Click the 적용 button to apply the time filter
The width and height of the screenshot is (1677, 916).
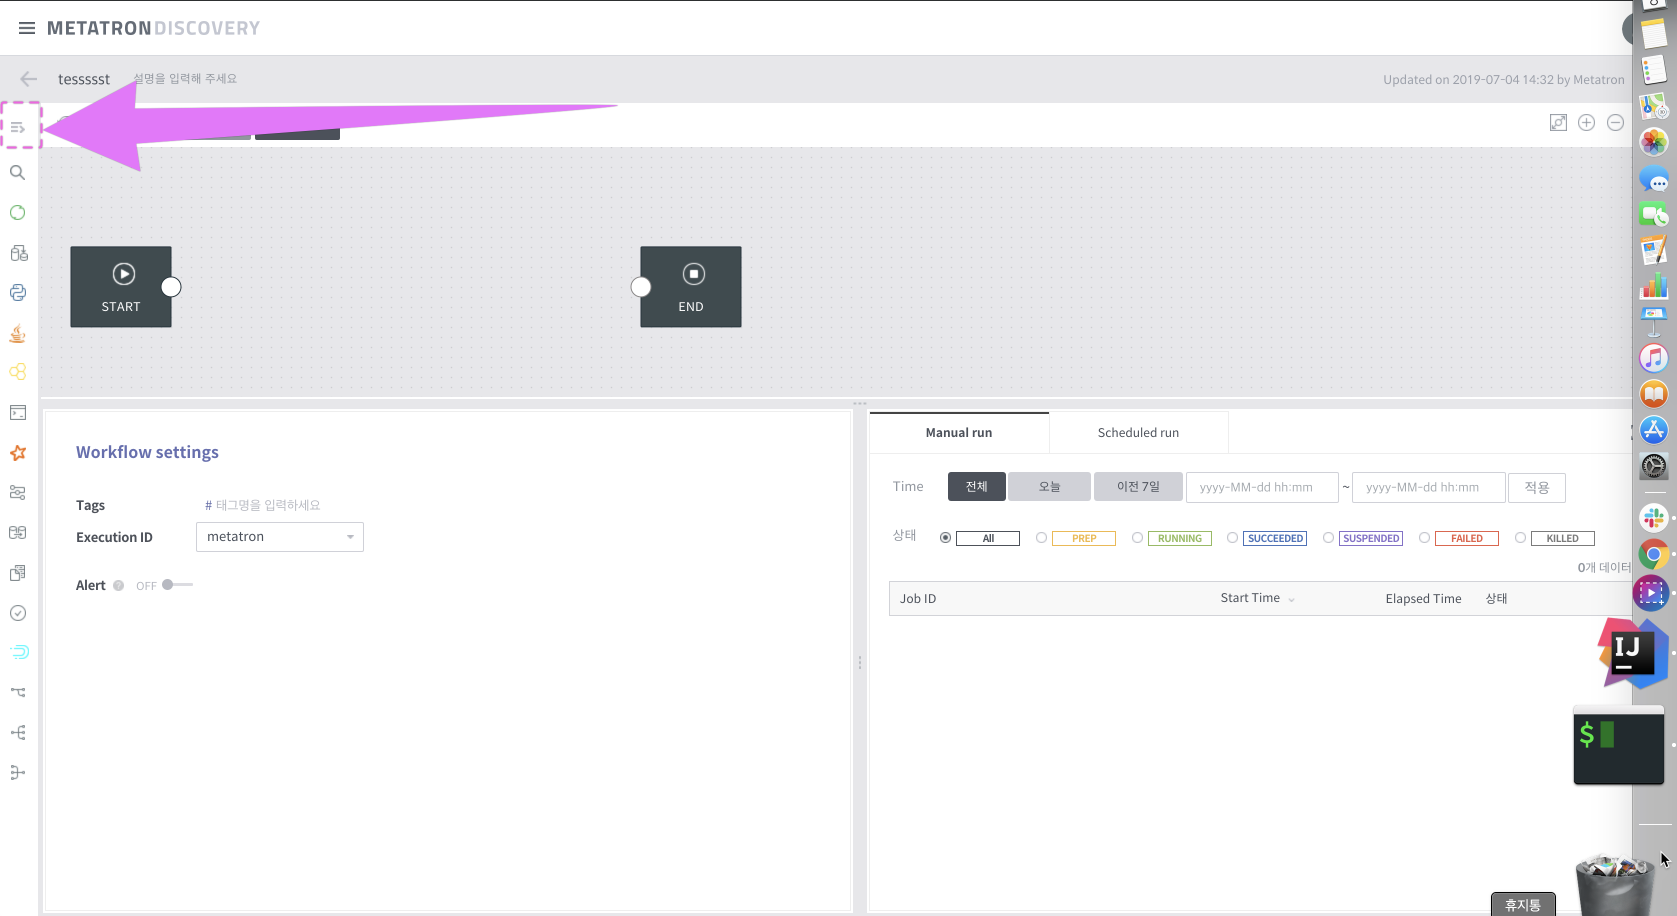pyautogui.click(x=1537, y=487)
